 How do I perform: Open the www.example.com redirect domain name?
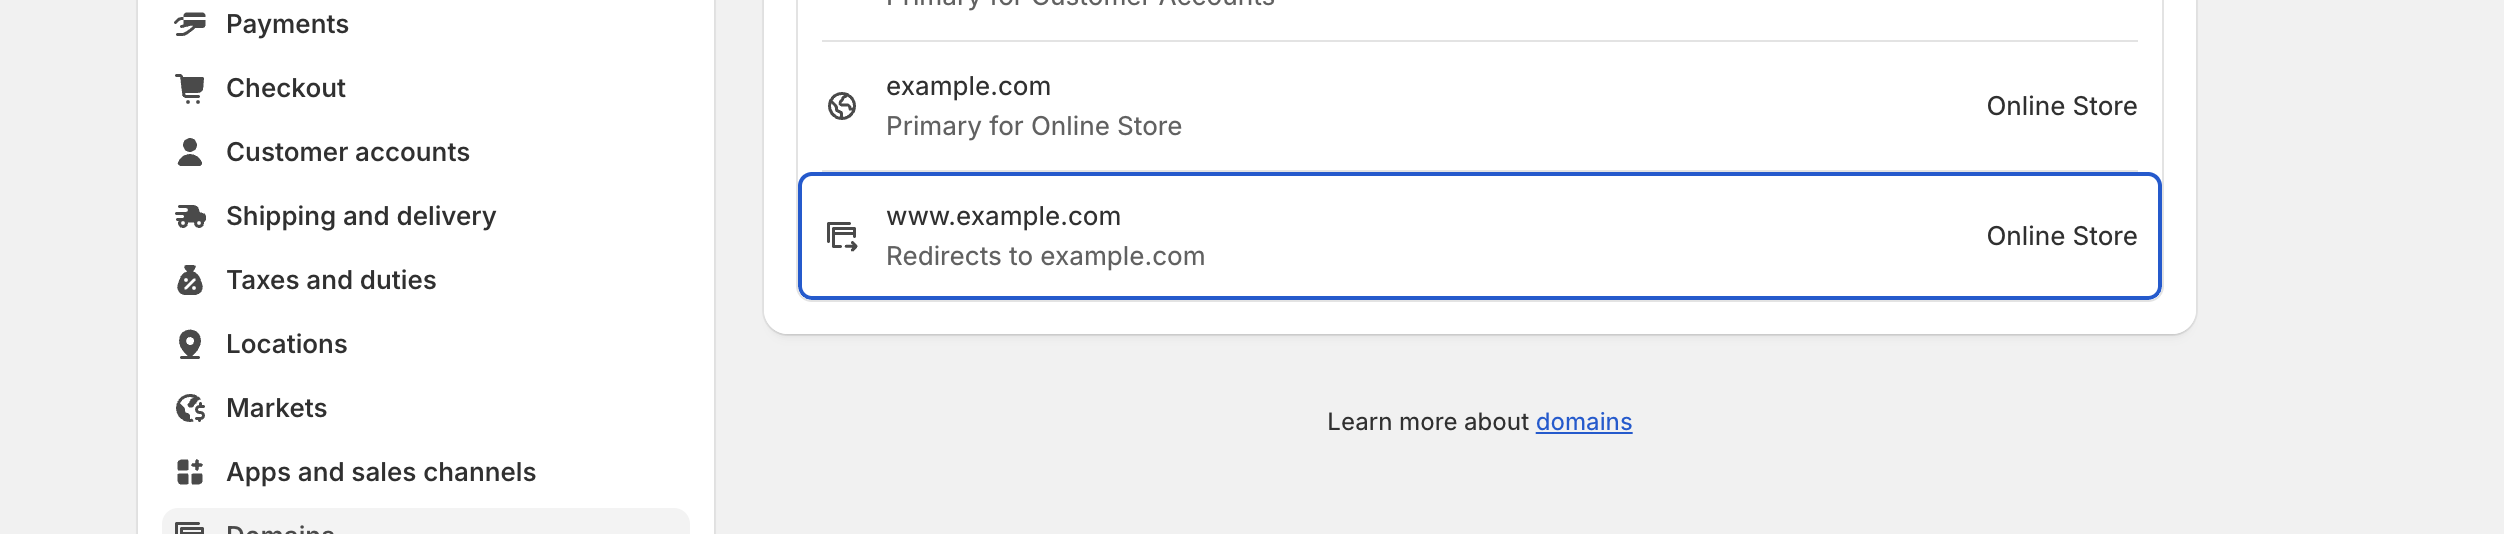tap(1003, 216)
